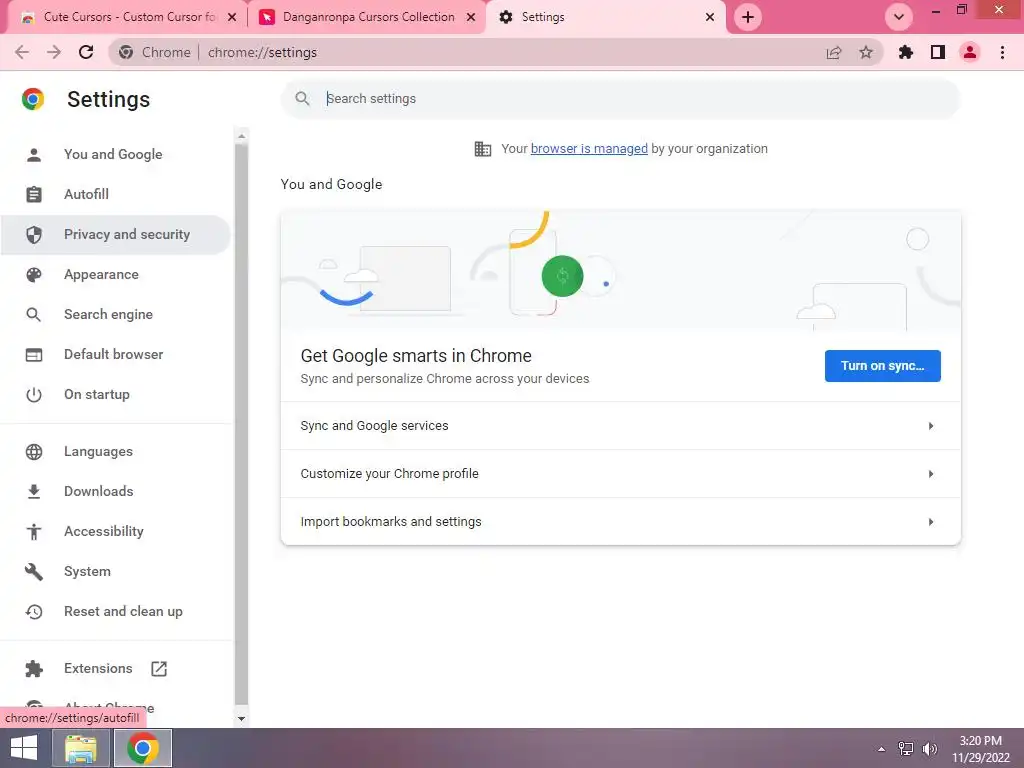Click the browser Forward arrow
Viewport: 1024px width, 768px height.
tap(54, 52)
